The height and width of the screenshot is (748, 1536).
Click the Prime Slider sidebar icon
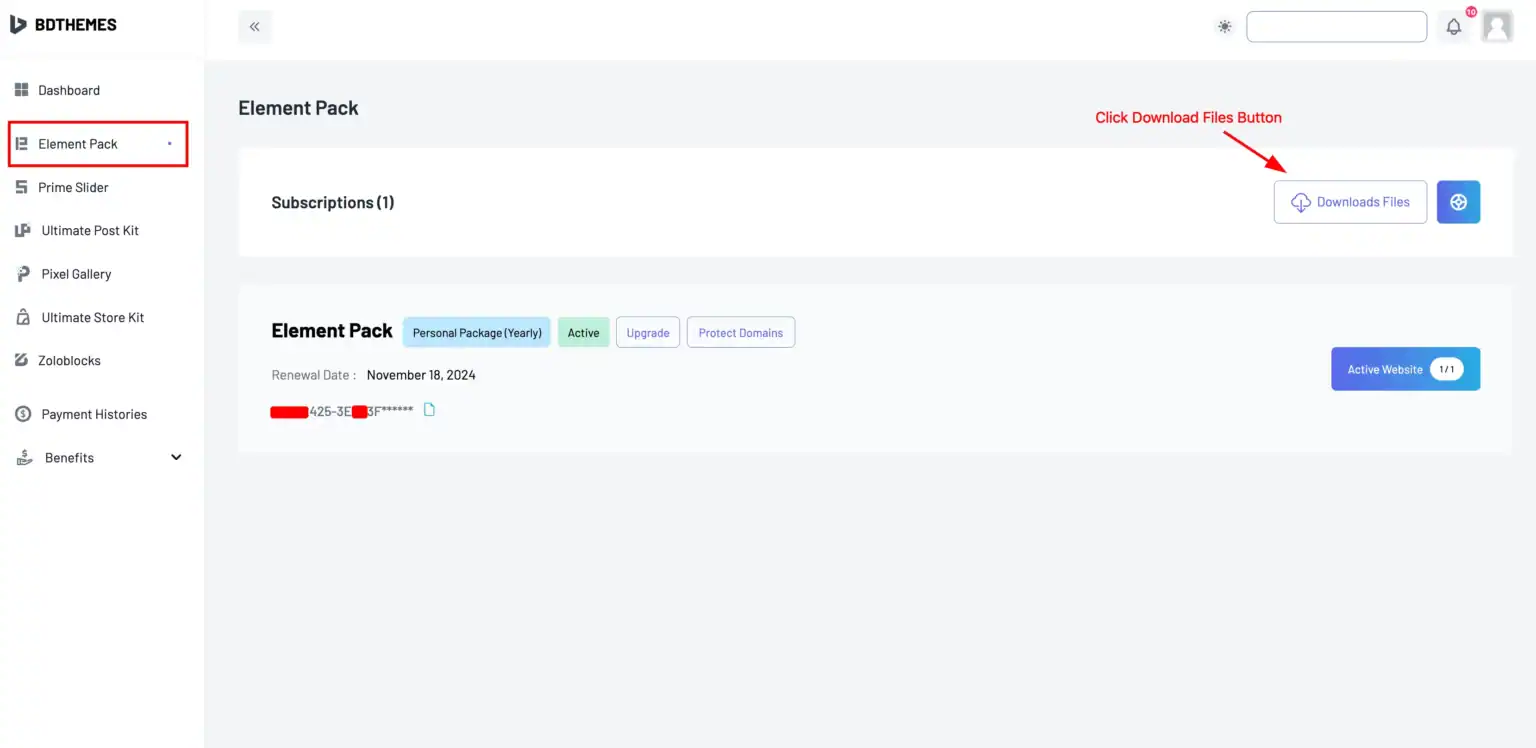click(x=21, y=187)
